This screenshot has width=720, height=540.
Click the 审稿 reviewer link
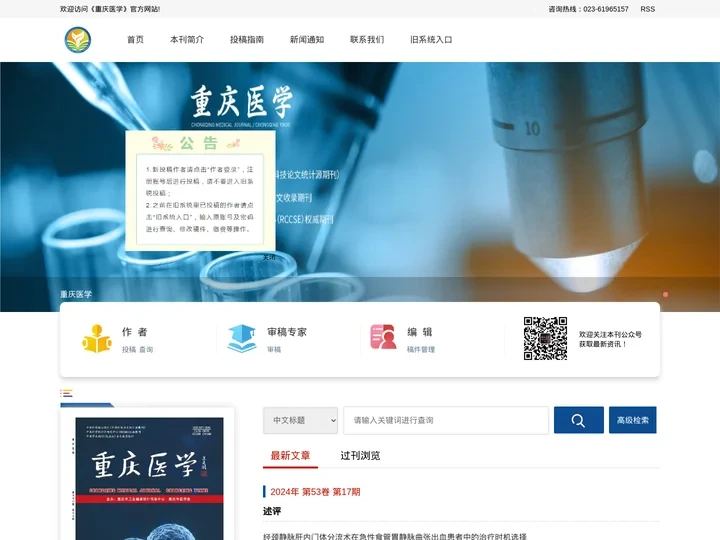(x=274, y=349)
